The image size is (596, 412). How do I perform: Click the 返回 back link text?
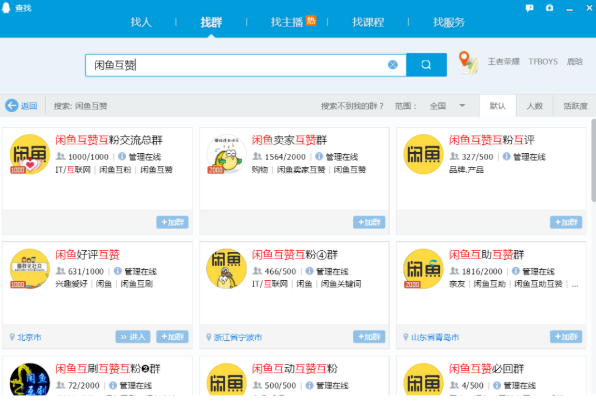pyautogui.click(x=29, y=106)
